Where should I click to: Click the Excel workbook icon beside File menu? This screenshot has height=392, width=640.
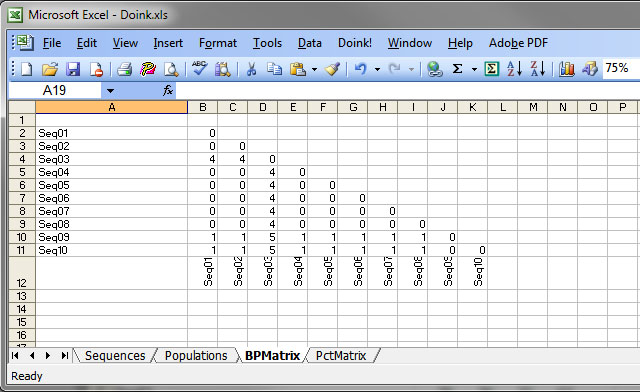pos(25,42)
